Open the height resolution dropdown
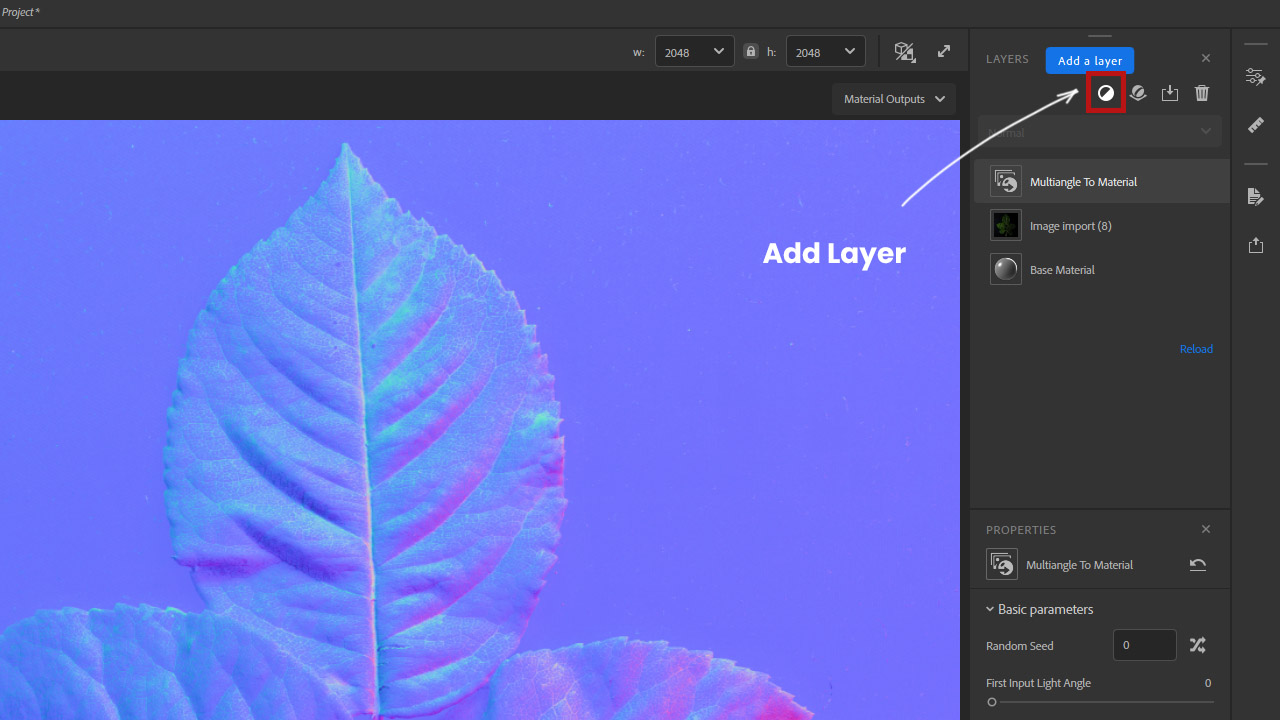 [826, 52]
